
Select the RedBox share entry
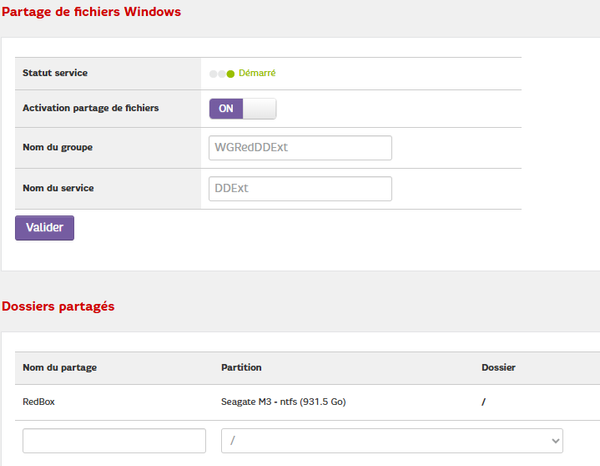click(39, 402)
